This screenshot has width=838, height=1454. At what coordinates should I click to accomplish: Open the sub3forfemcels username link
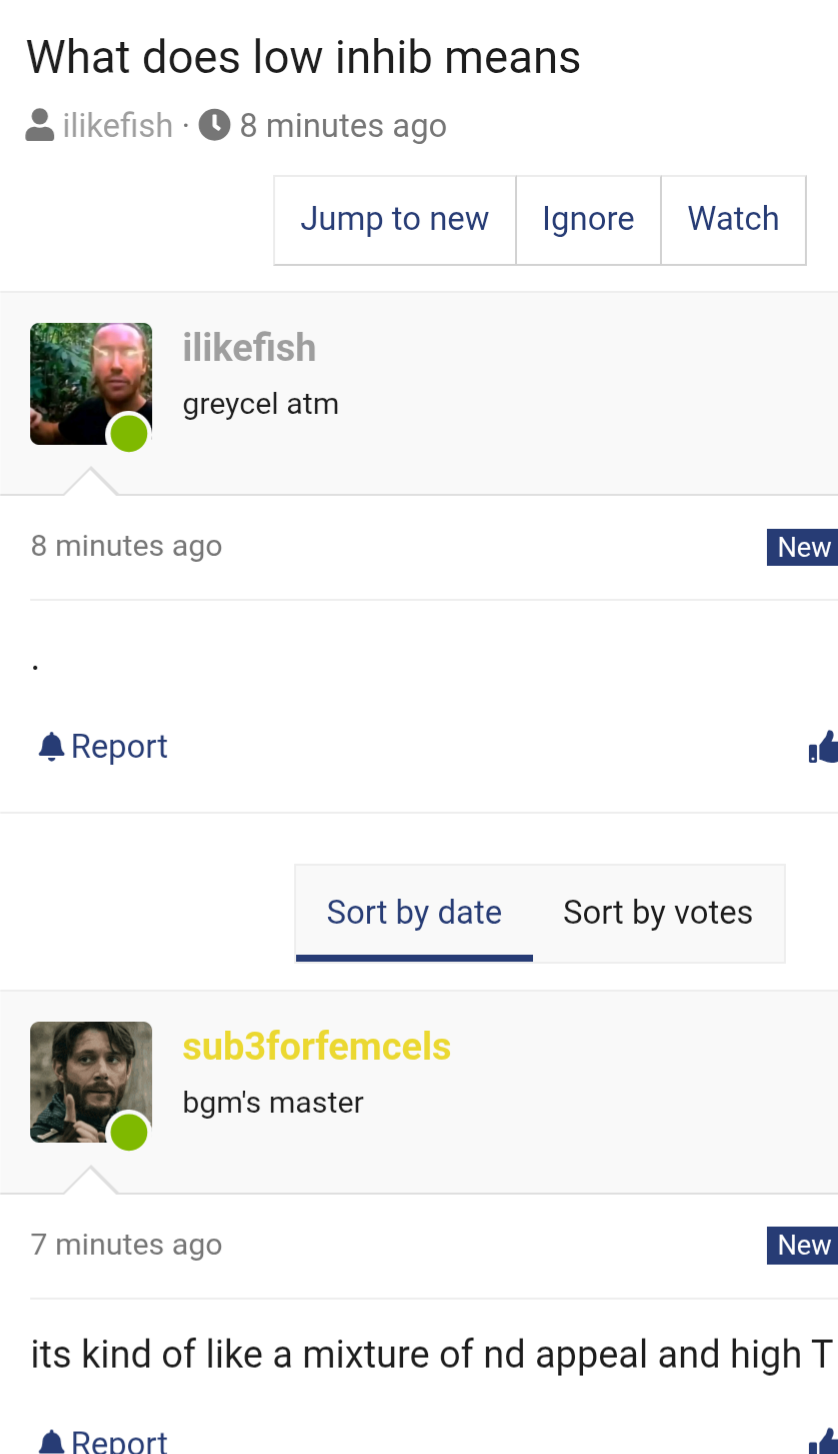point(317,1047)
